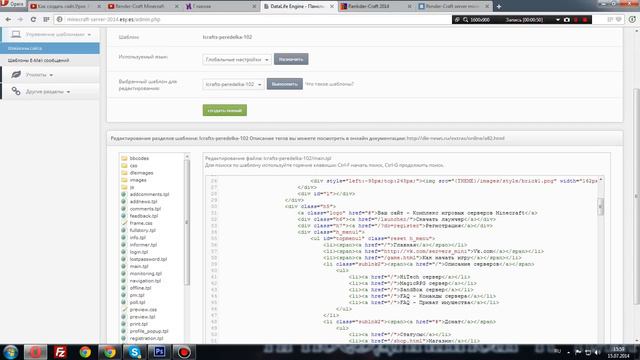Viewport: 640px width, 360px height.
Task: Select addnews.tpl template file
Action: tap(140, 202)
